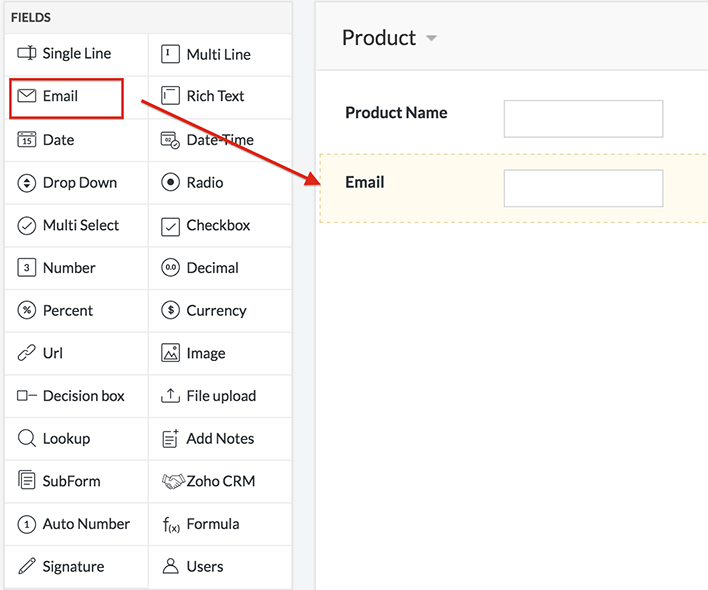Add a File upload field
This screenshot has width=708, height=590.
tap(220, 396)
